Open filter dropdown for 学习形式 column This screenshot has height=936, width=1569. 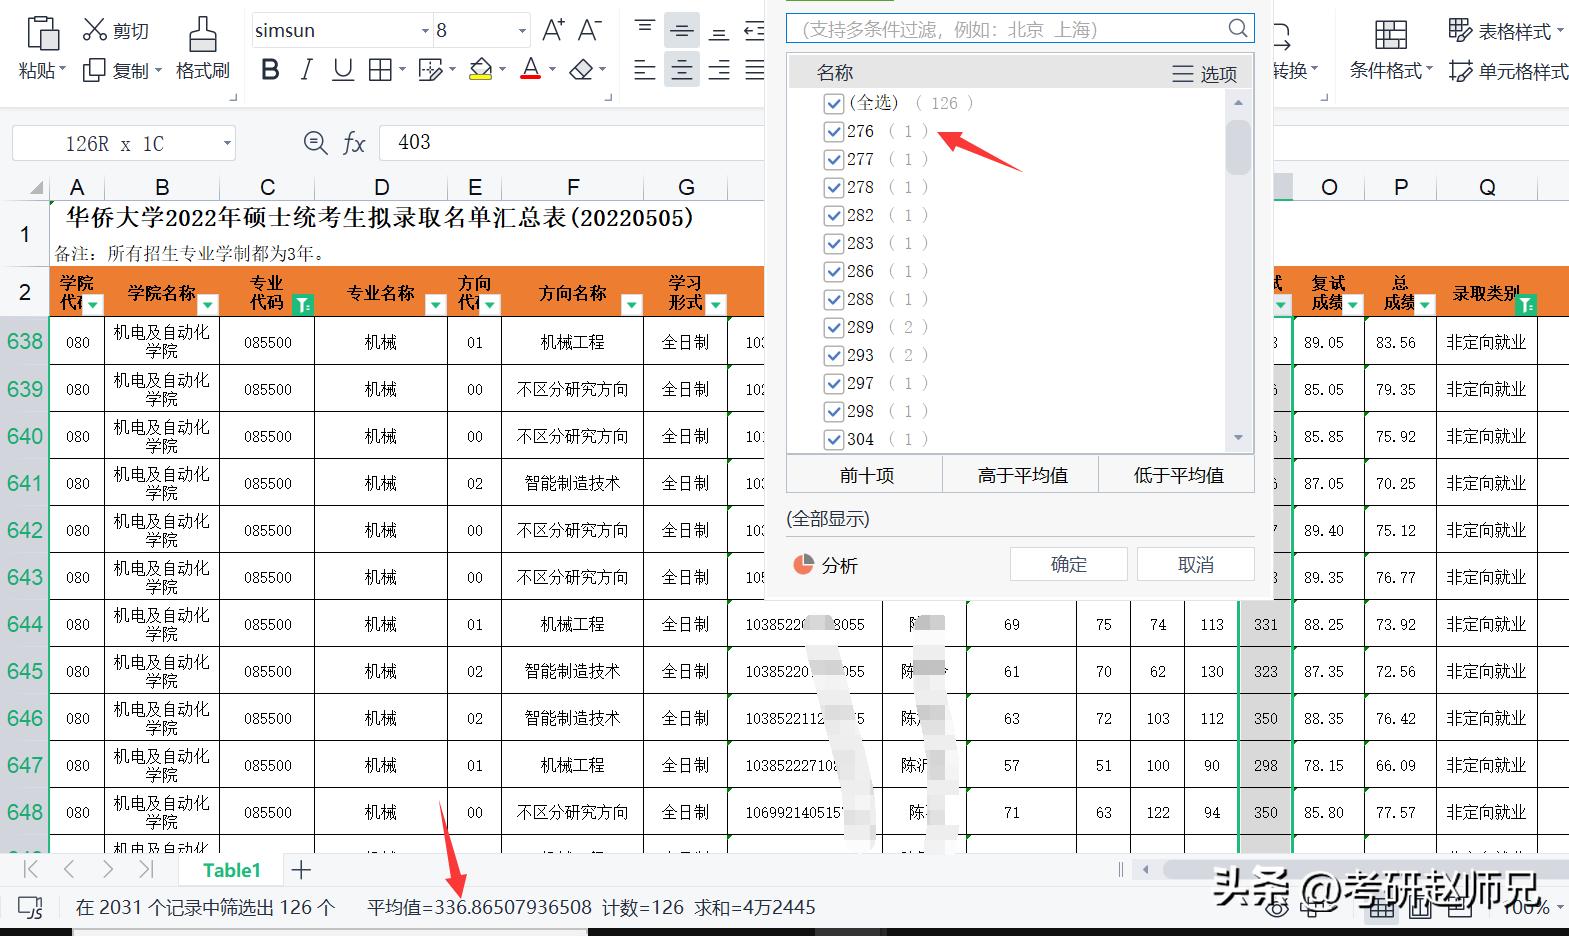pos(716,304)
